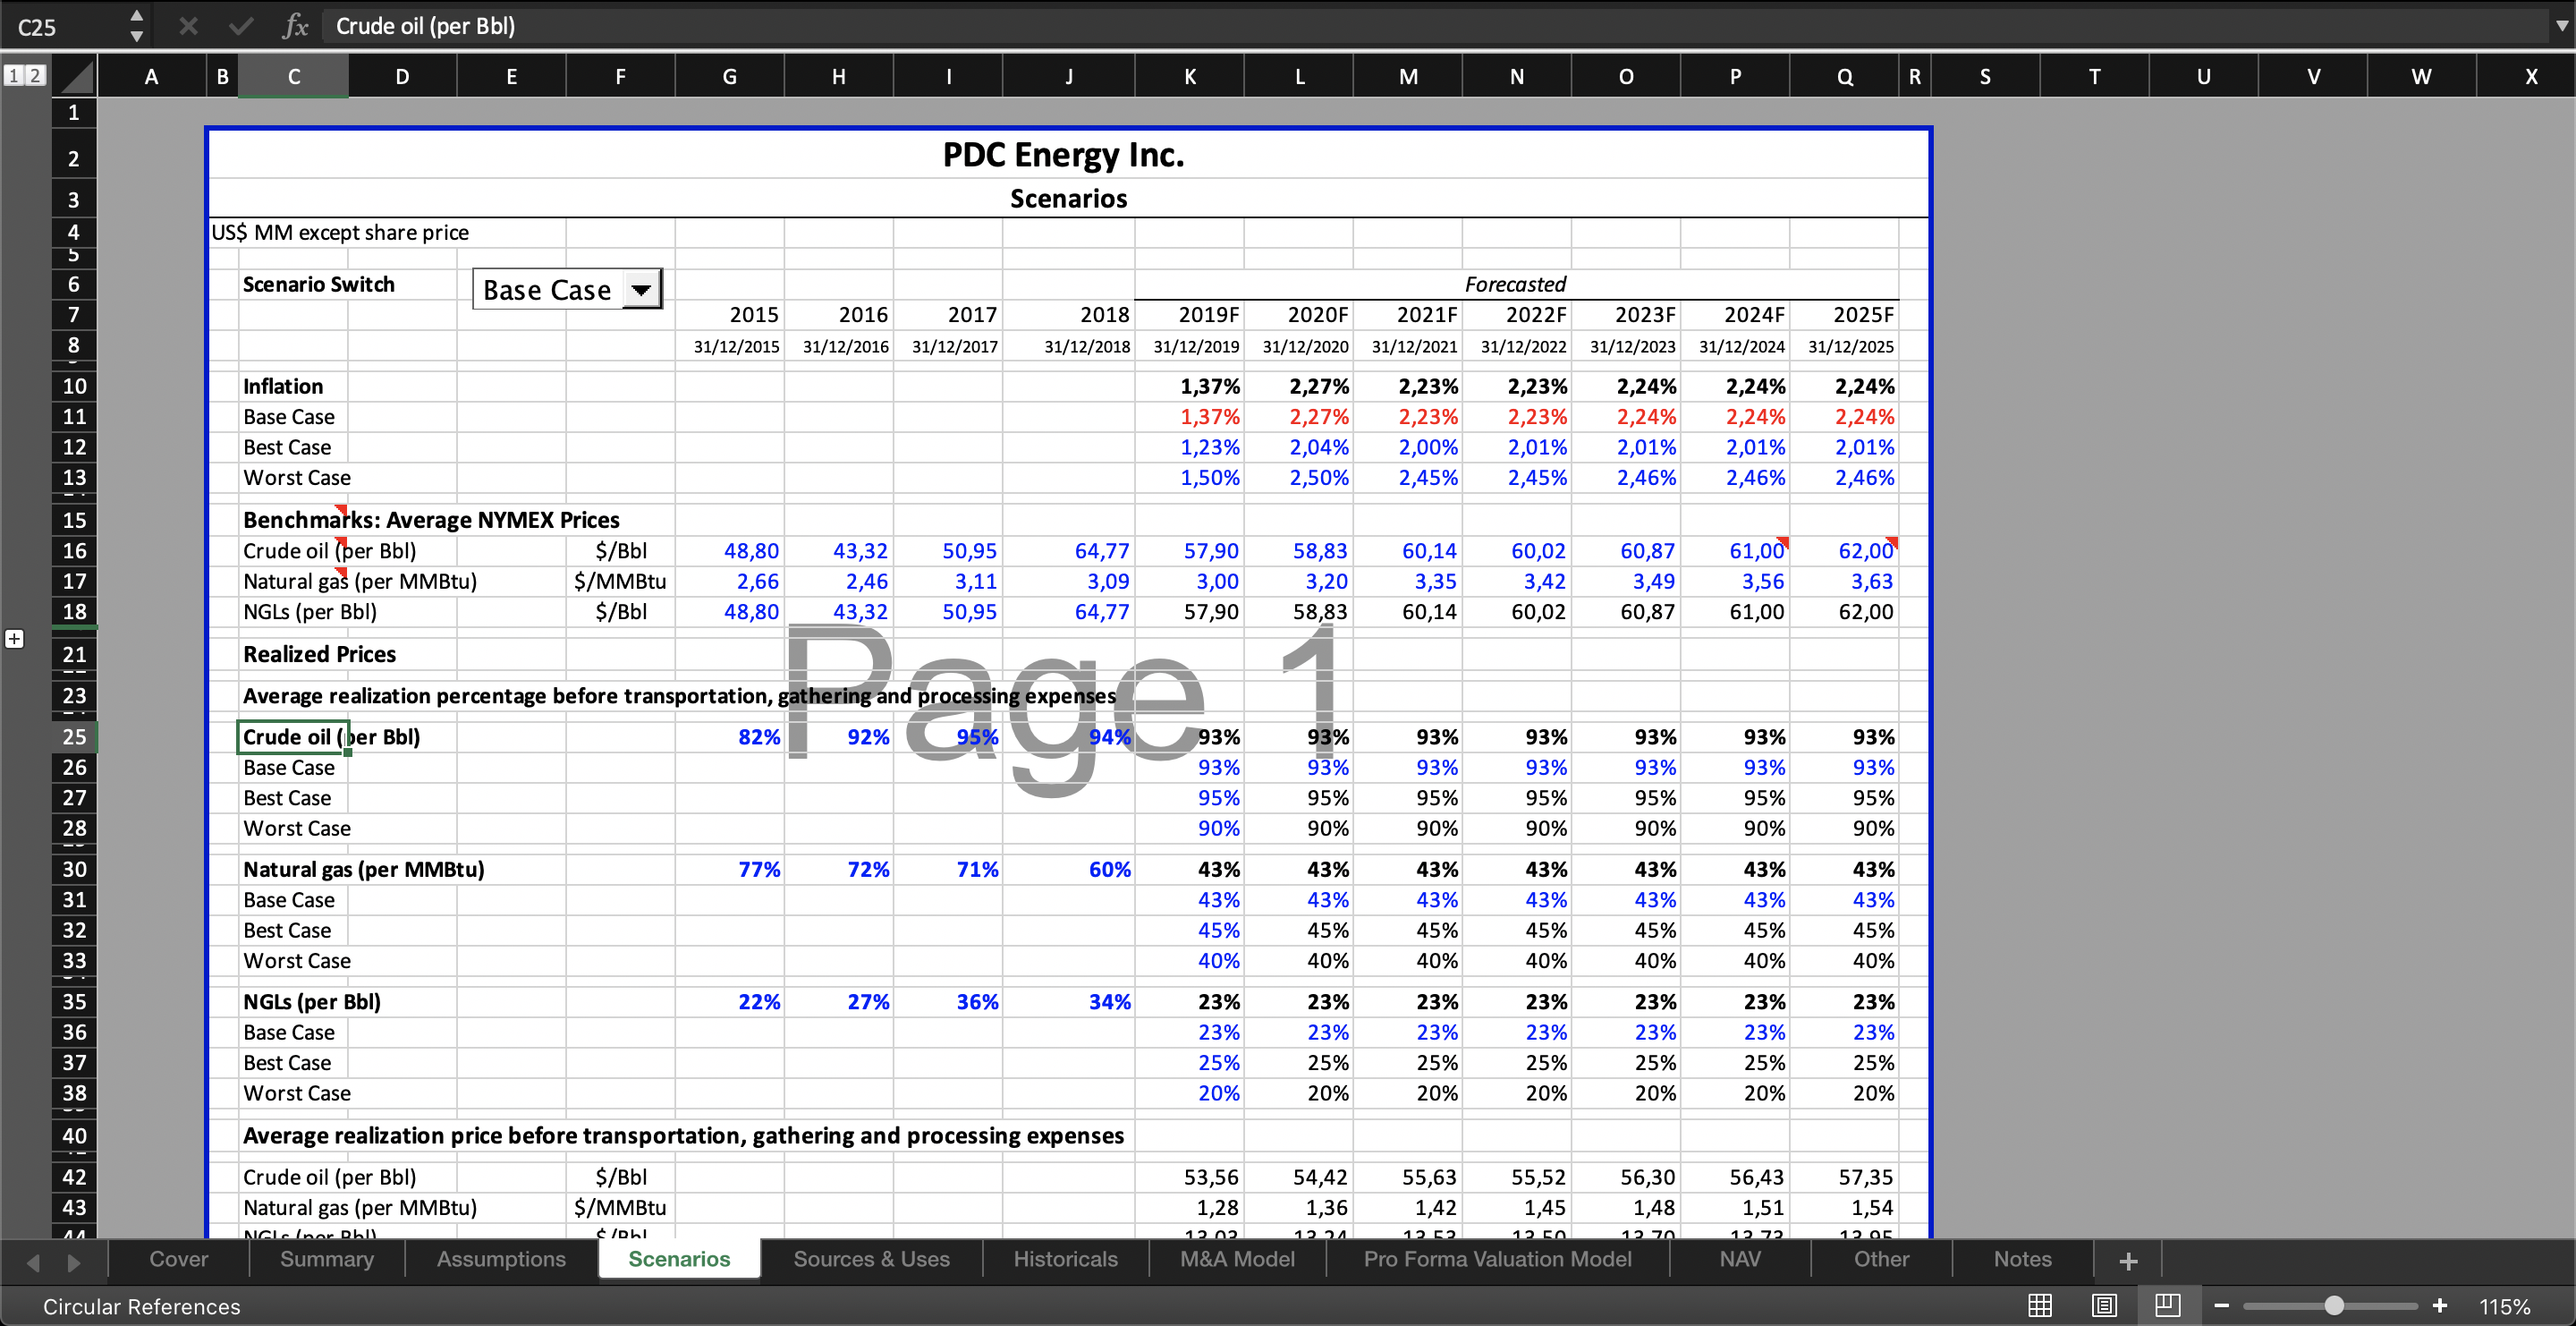Open the Base Case scenario dropdown
Screen dimensions: 2576x1326
[x=641, y=290]
